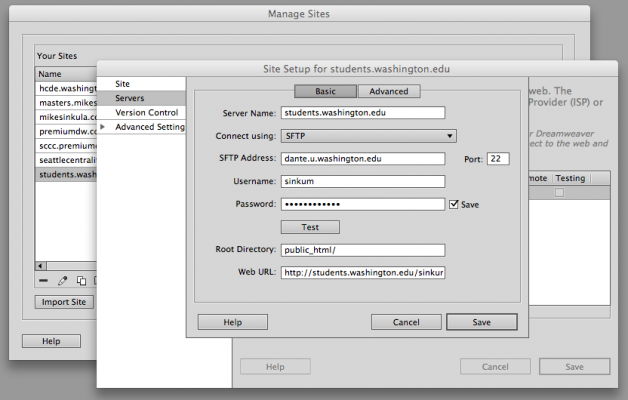Screen dimensions: 628x400
Task: Click Save in the server settings dialog
Action: [x=481, y=322]
